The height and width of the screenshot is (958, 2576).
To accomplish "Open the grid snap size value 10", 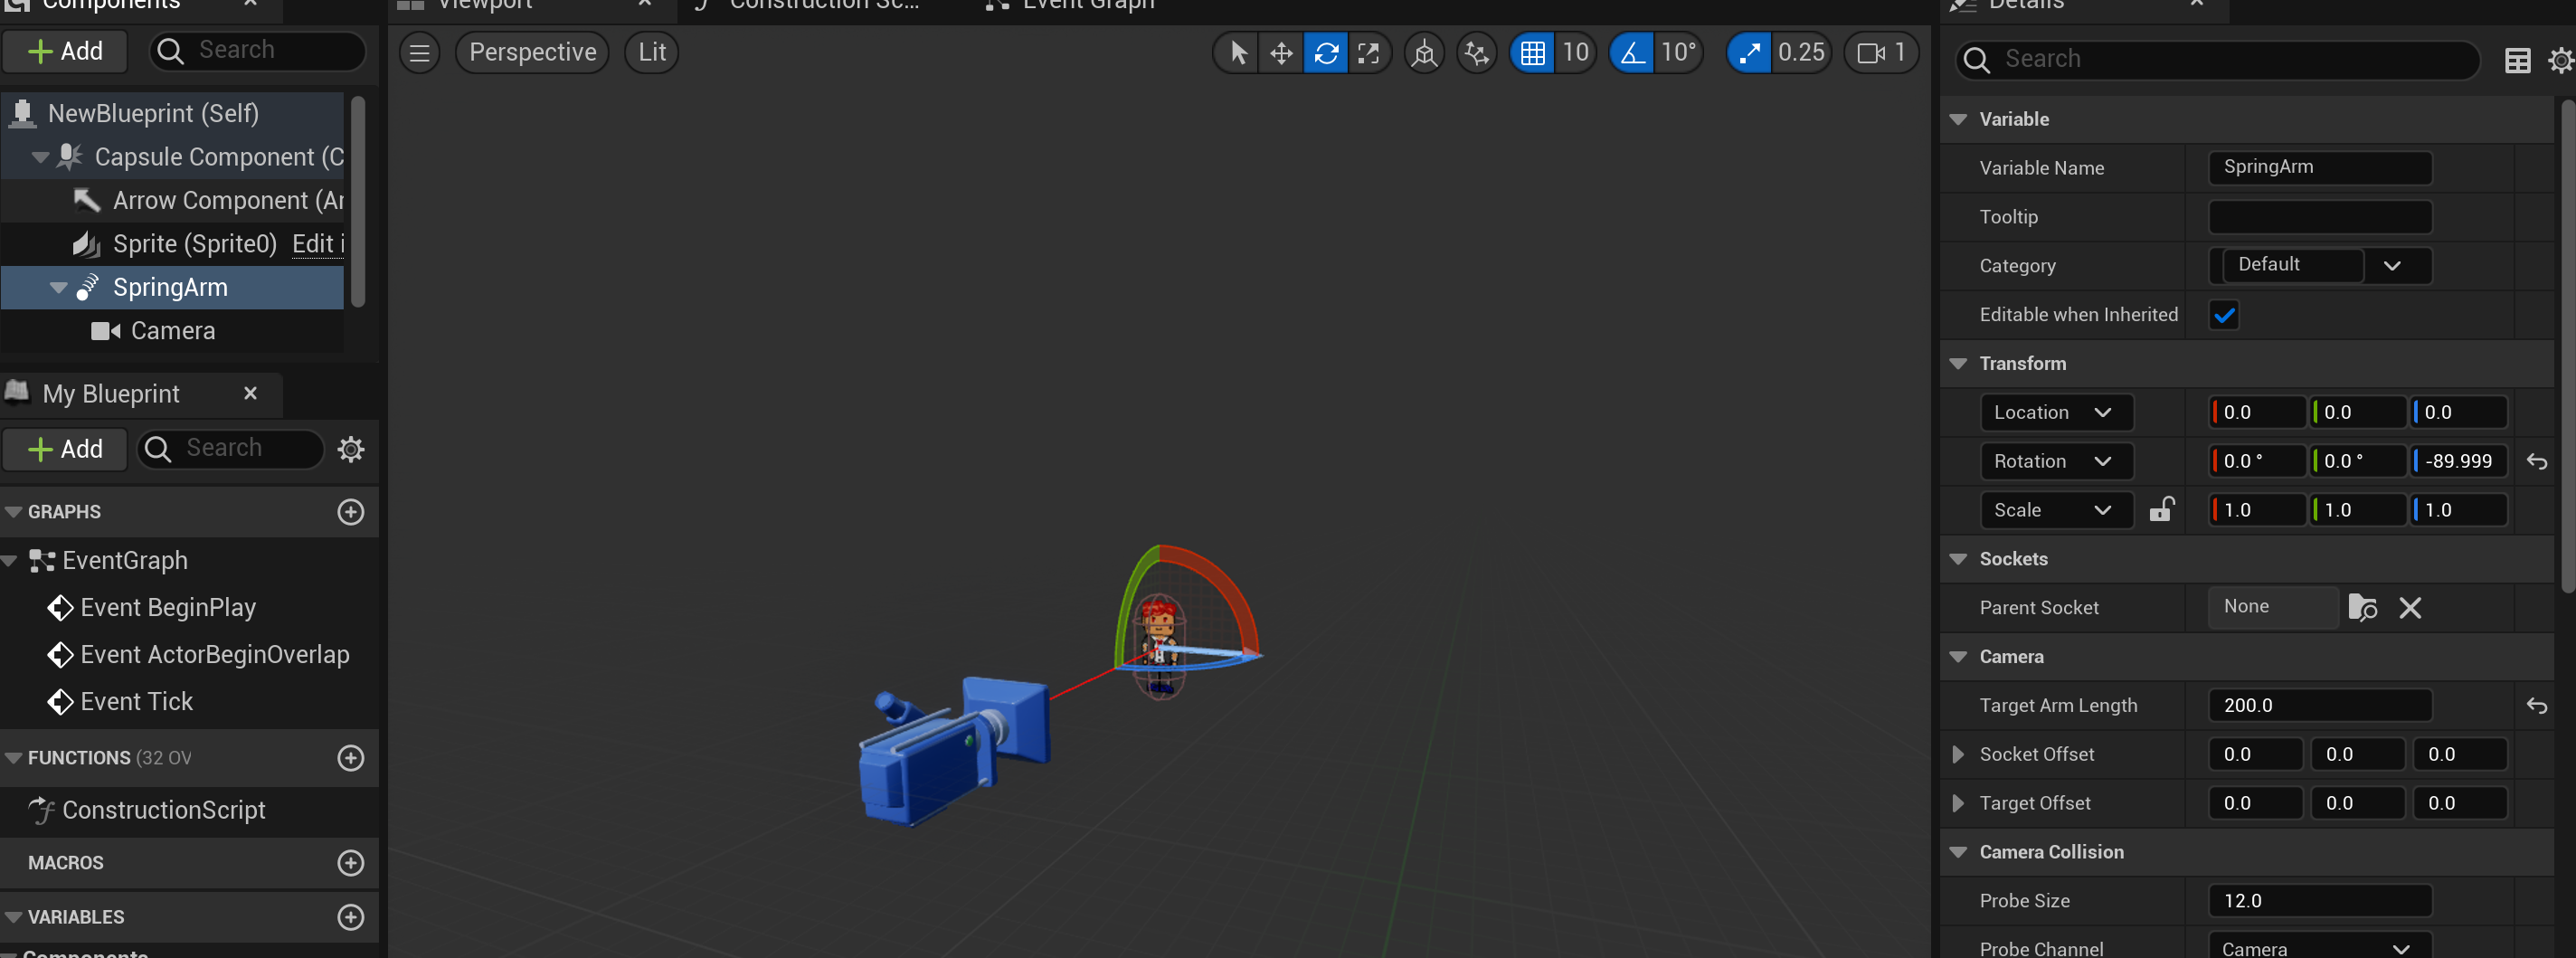I will 1575,52.
